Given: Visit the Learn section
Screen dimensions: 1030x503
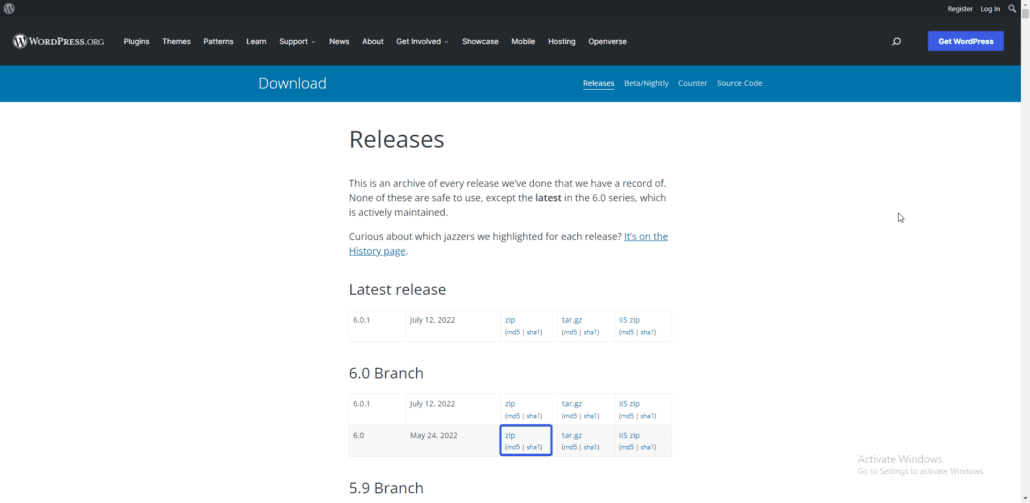Looking at the screenshot, I should tap(256, 41).
